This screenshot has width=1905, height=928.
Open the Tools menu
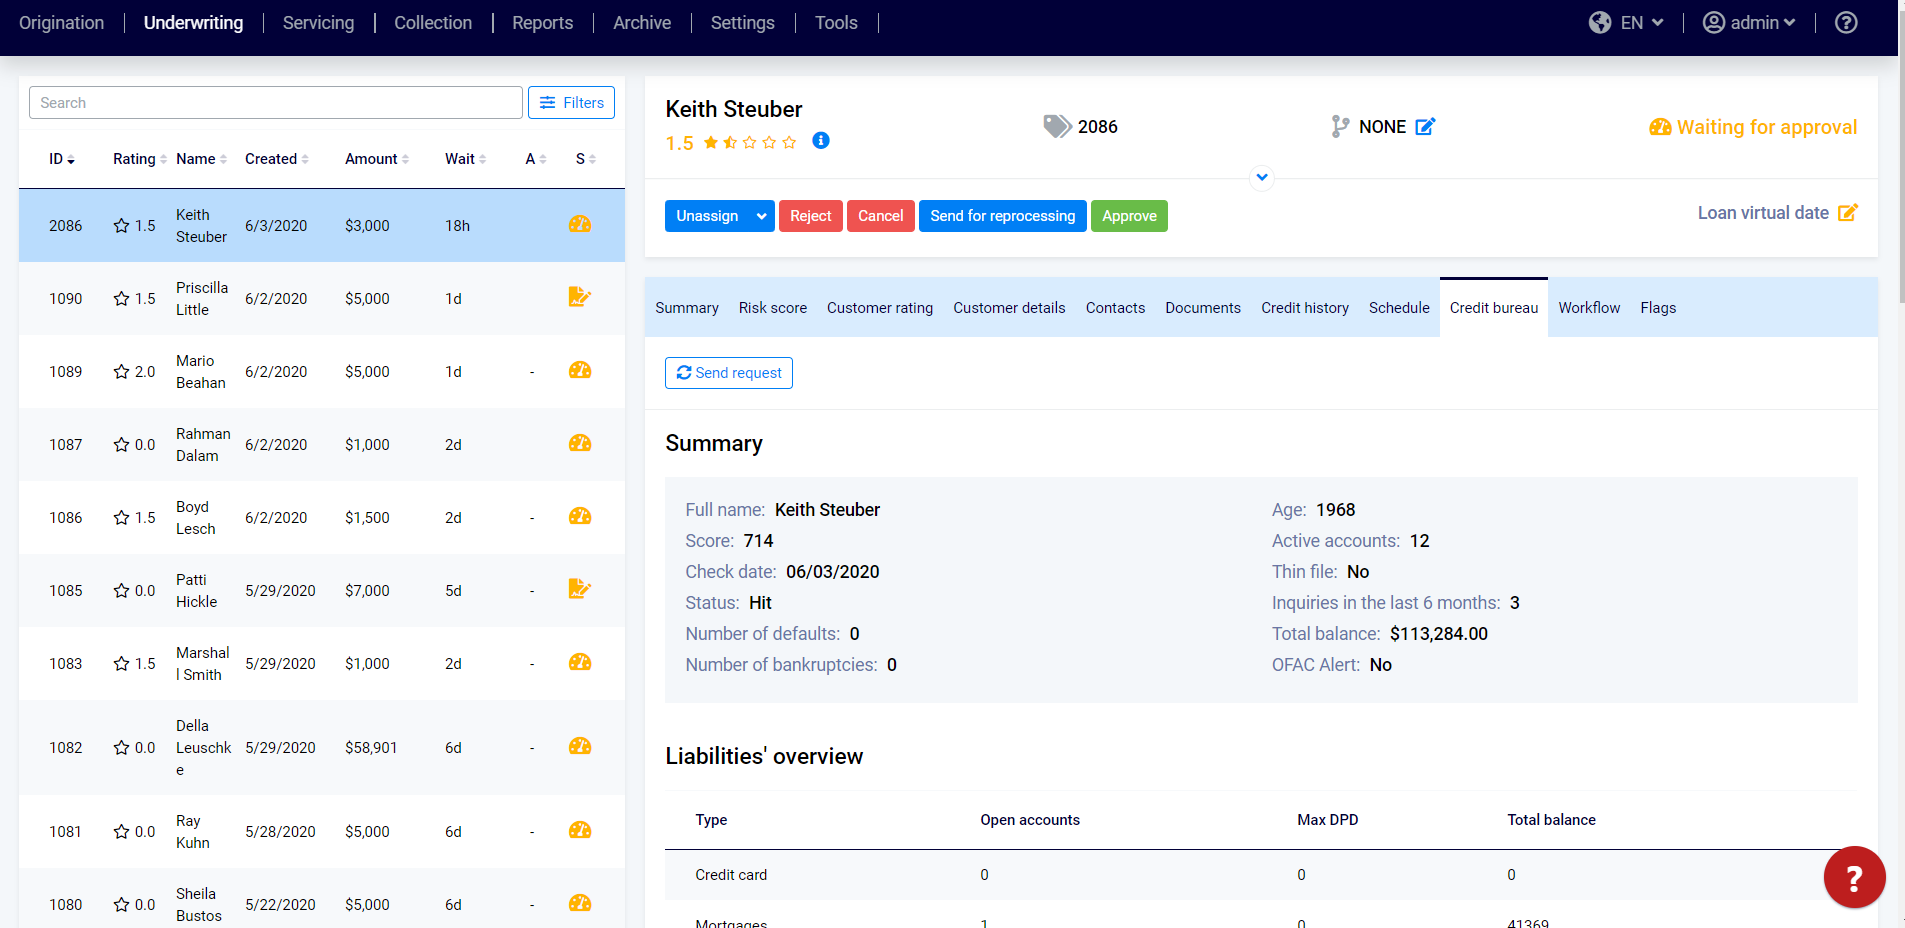836,22
